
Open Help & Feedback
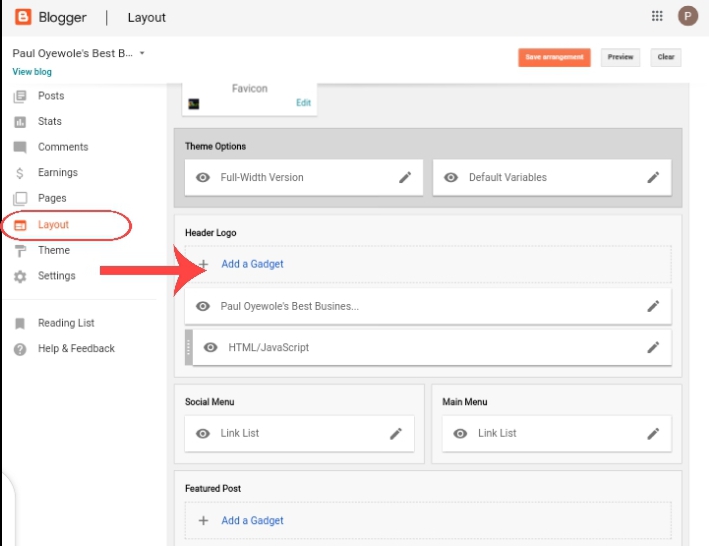tap(76, 348)
